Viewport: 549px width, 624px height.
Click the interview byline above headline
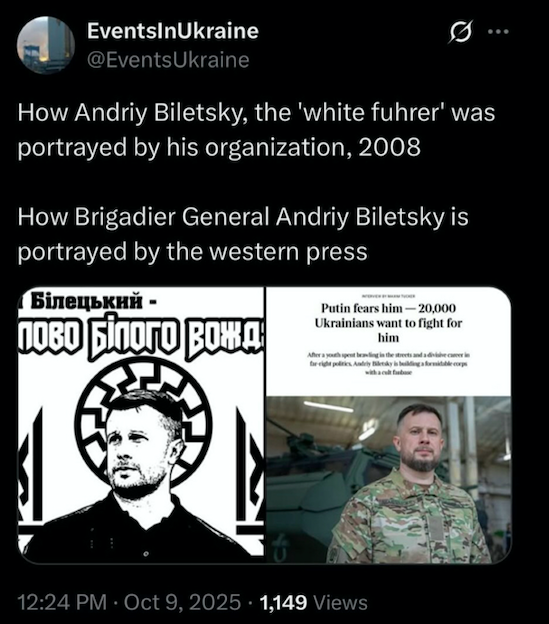[388, 296]
